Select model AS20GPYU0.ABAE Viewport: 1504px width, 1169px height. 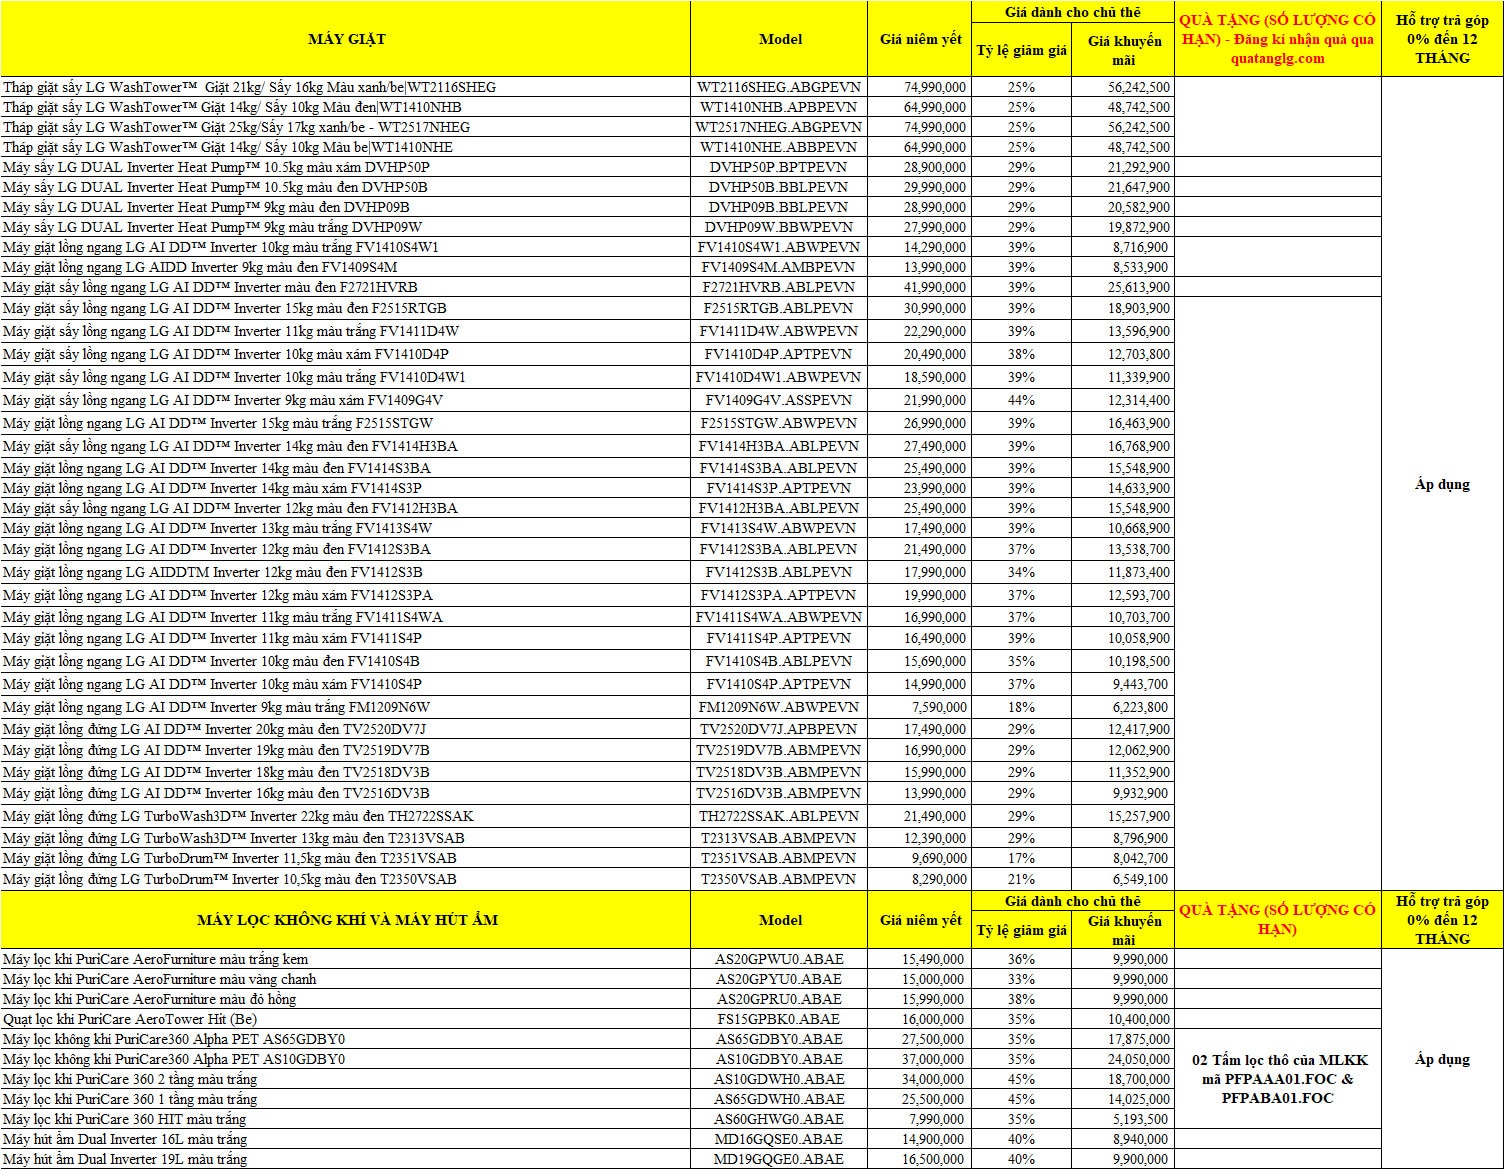(x=780, y=979)
